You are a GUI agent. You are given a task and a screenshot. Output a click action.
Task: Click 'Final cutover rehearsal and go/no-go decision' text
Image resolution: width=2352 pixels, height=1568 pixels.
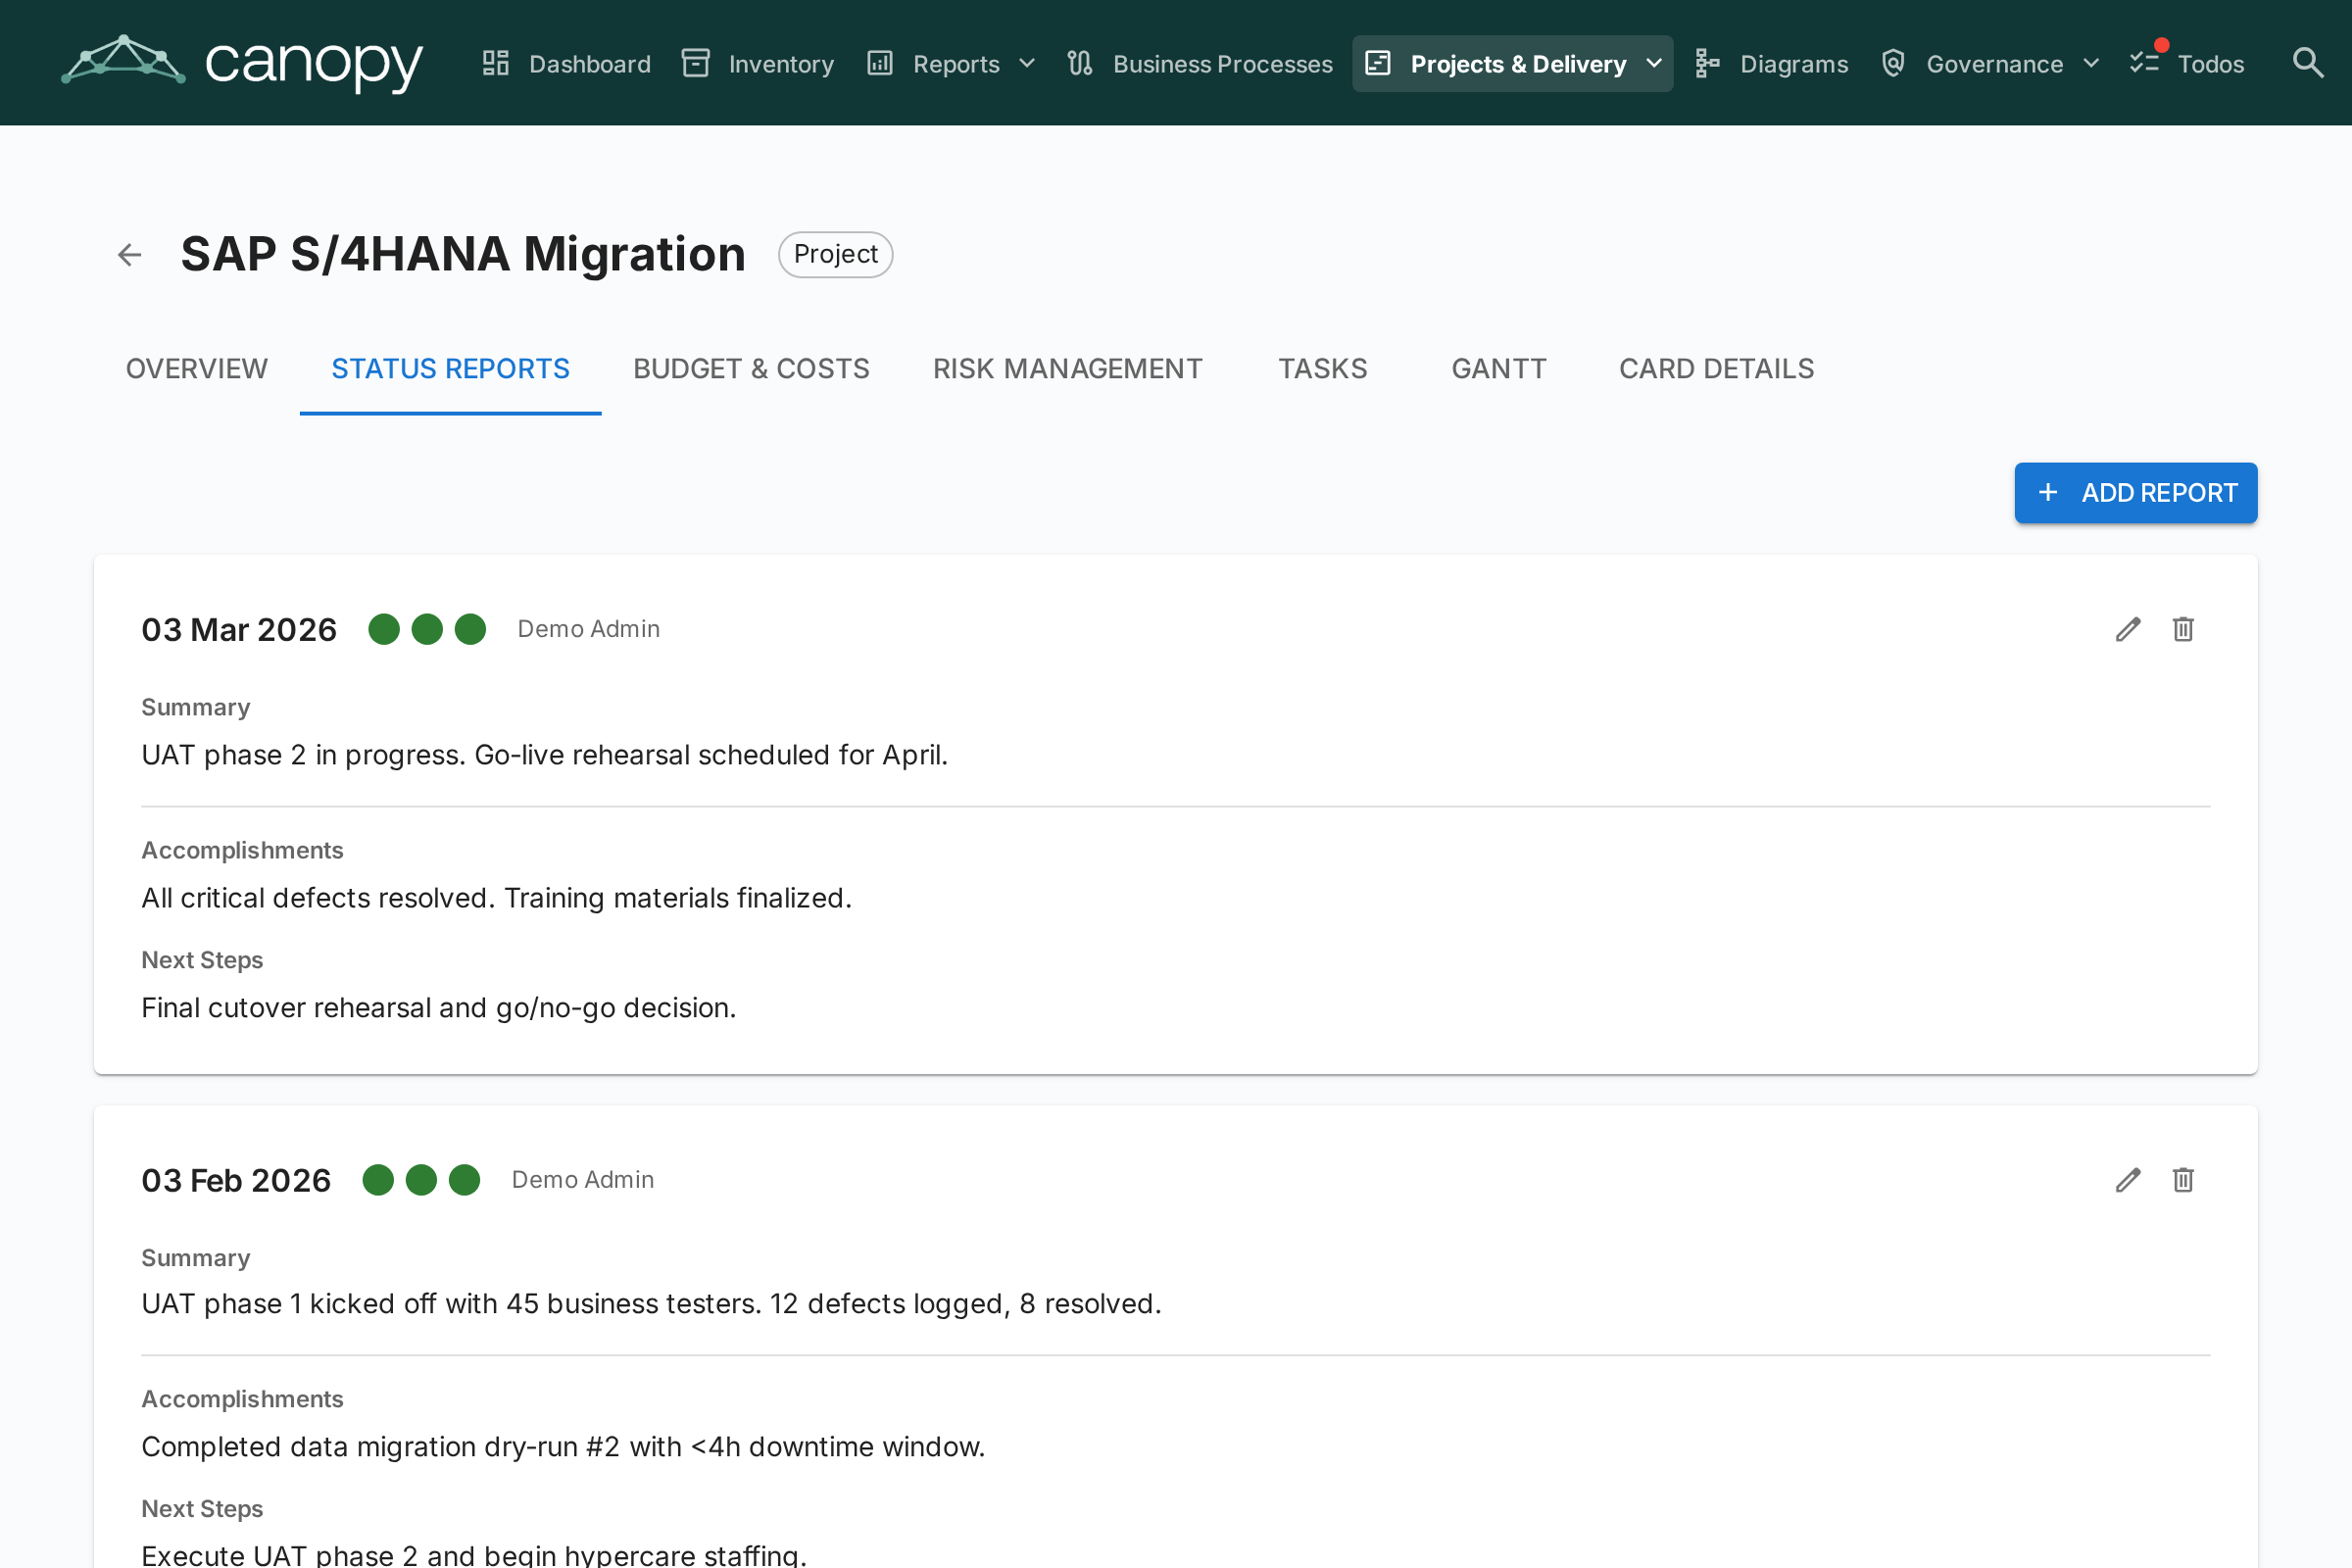coord(439,1008)
